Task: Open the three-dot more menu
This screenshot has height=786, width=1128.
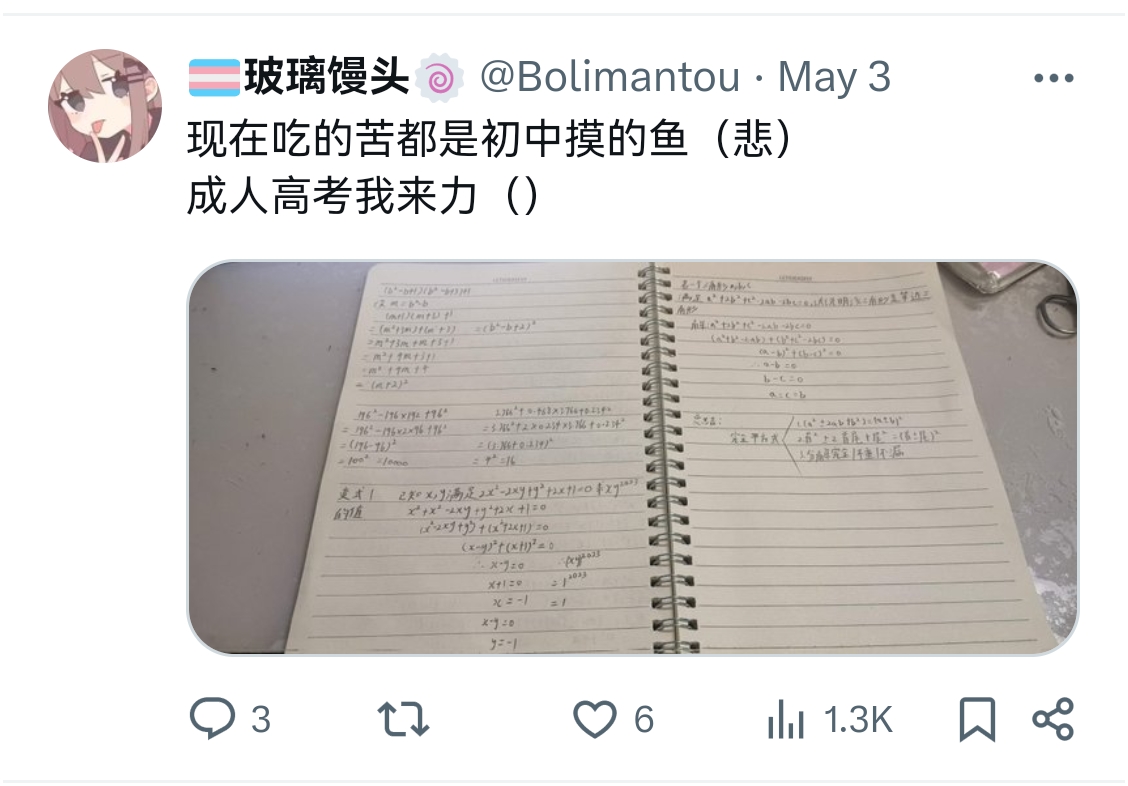Action: click(1054, 78)
